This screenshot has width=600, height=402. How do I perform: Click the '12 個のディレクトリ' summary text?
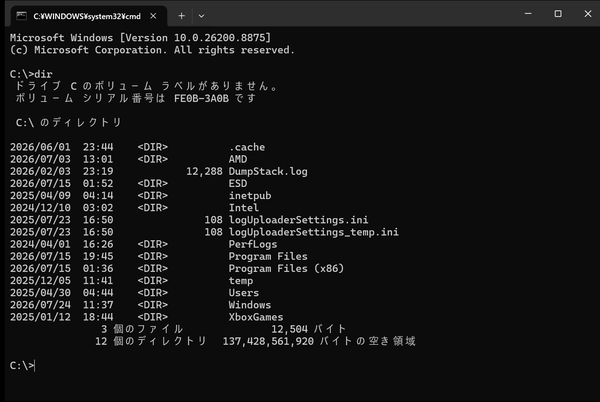click(x=151, y=341)
